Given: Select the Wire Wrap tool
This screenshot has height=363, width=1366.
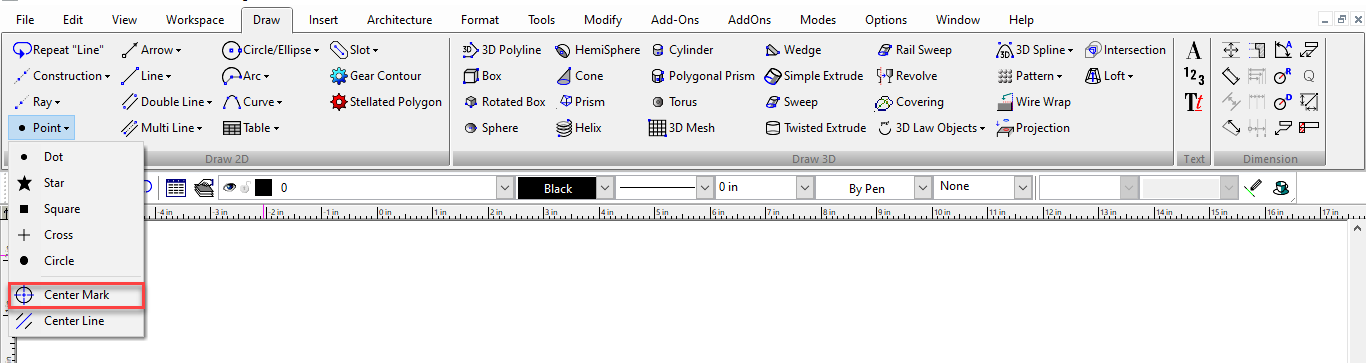Looking at the screenshot, I should [1034, 102].
